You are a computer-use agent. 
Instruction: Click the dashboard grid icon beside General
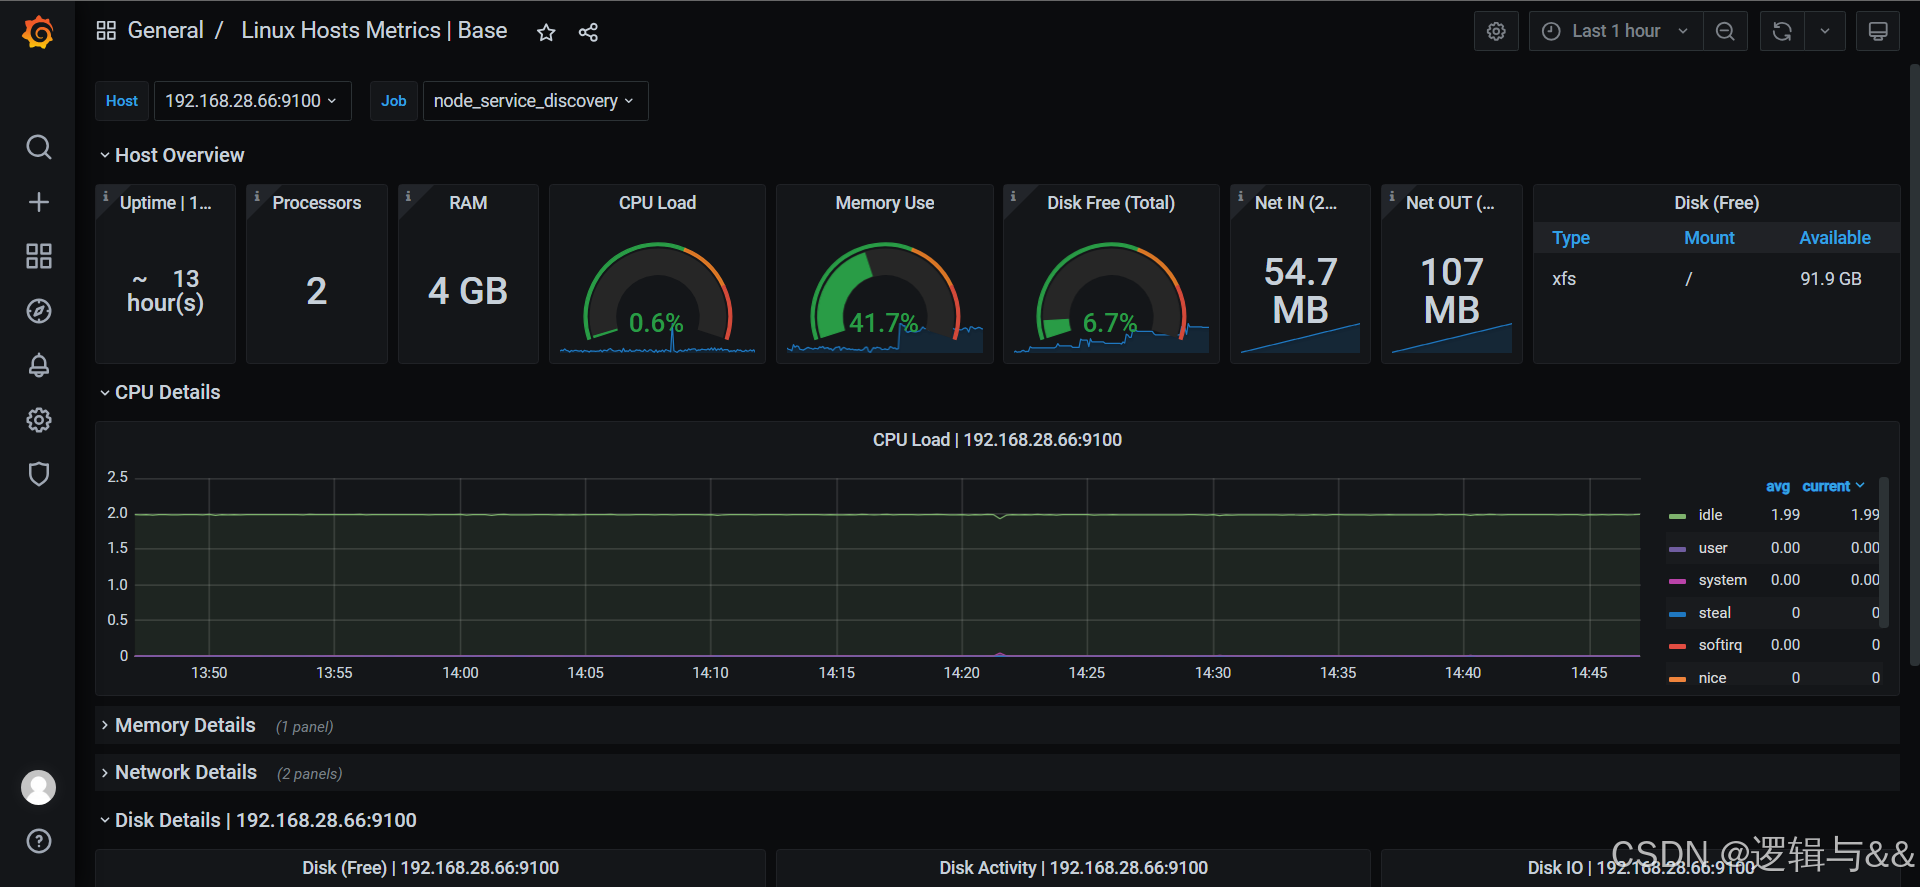click(106, 31)
